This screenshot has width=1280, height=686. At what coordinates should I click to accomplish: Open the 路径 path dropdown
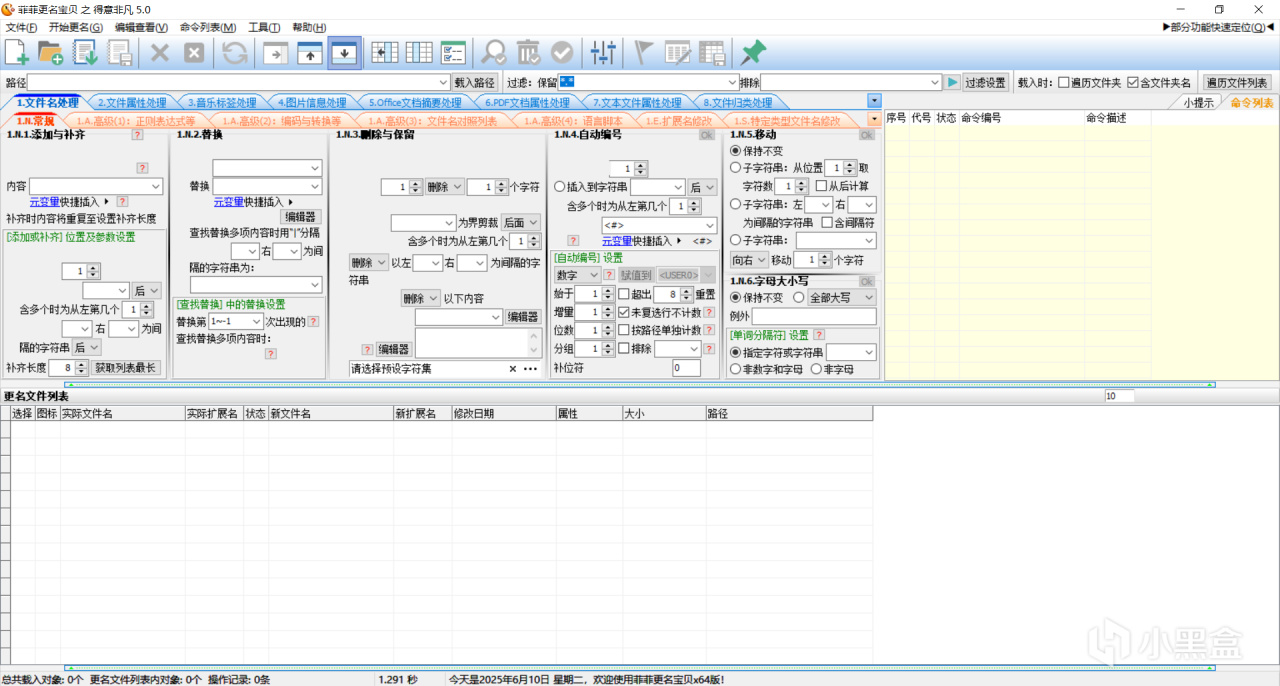pyautogui.click(x=444, y=82)
